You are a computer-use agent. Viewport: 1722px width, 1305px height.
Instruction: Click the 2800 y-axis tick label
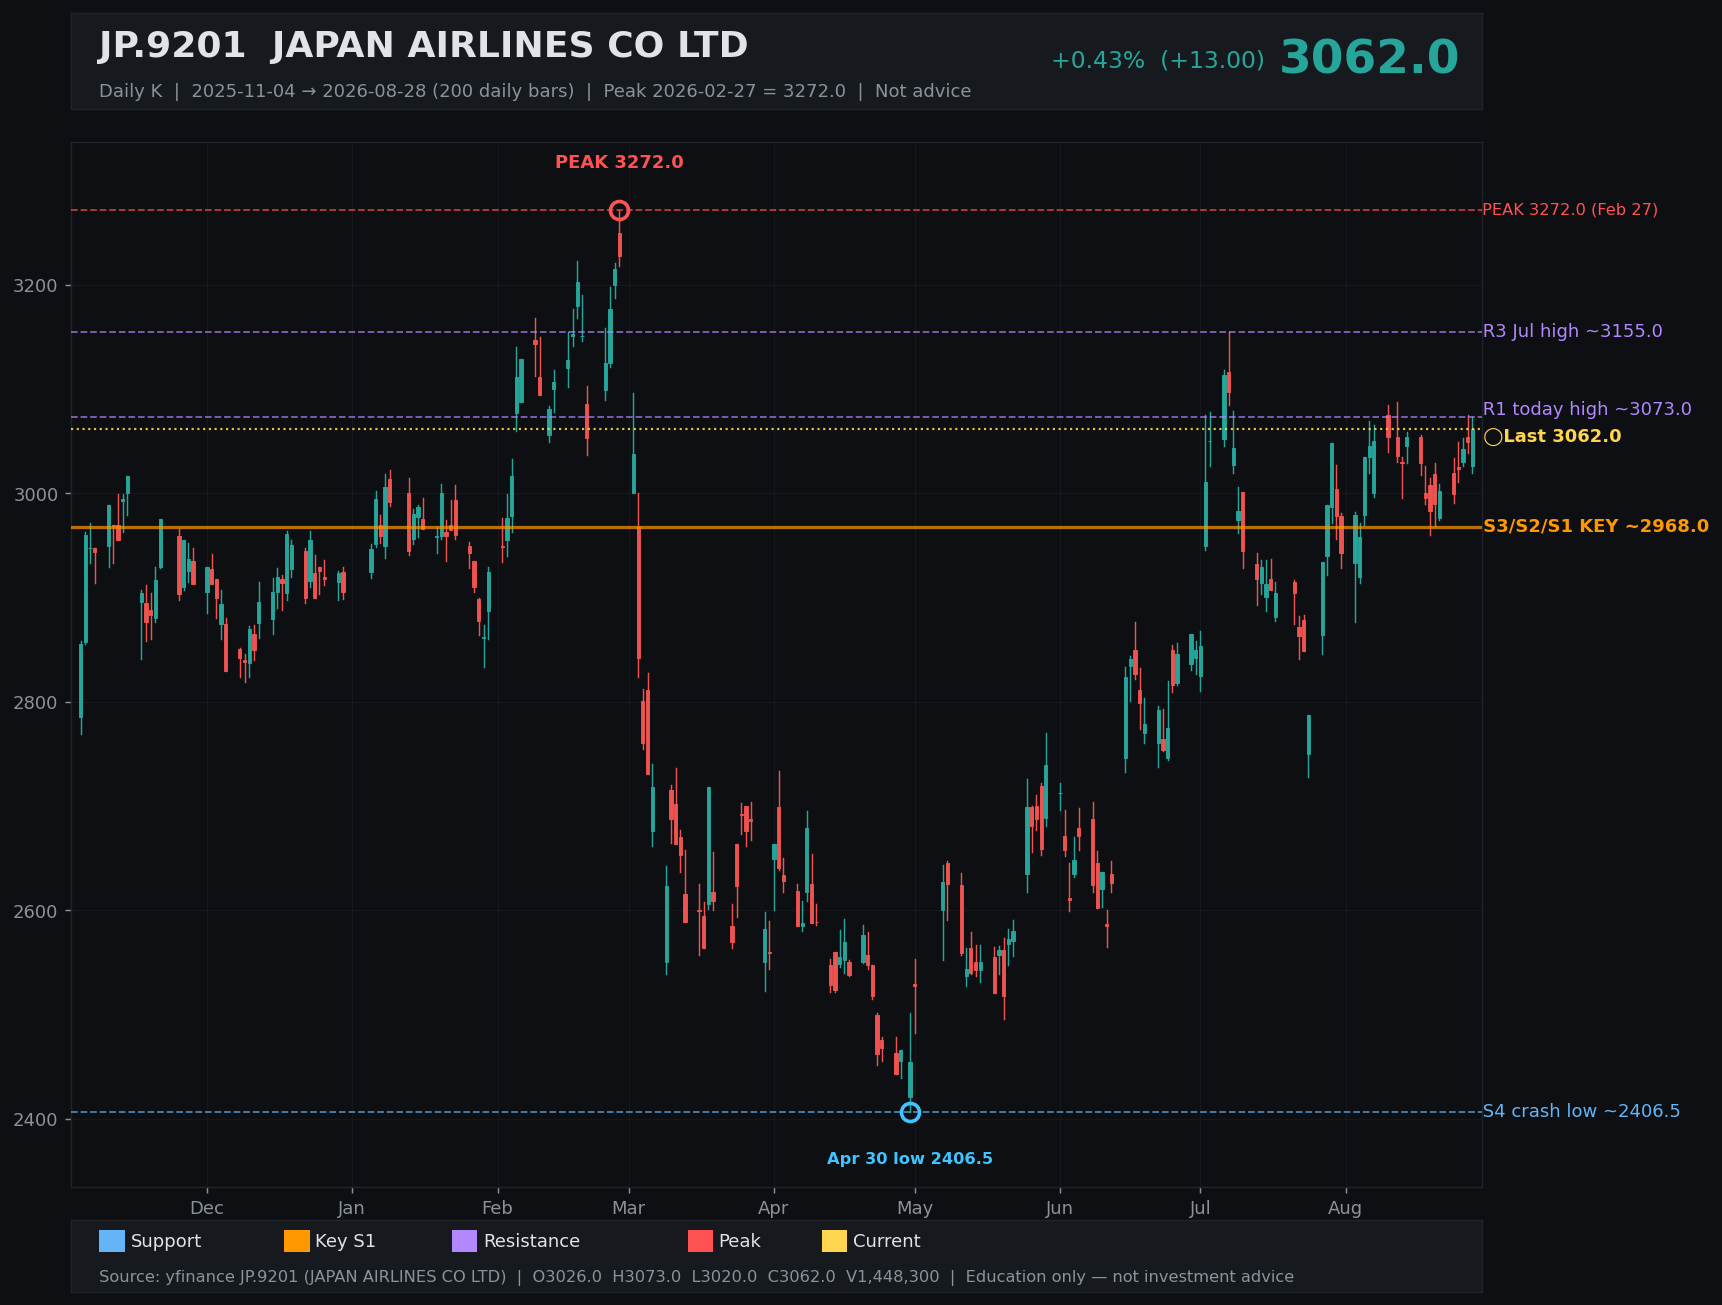(36, 703)
